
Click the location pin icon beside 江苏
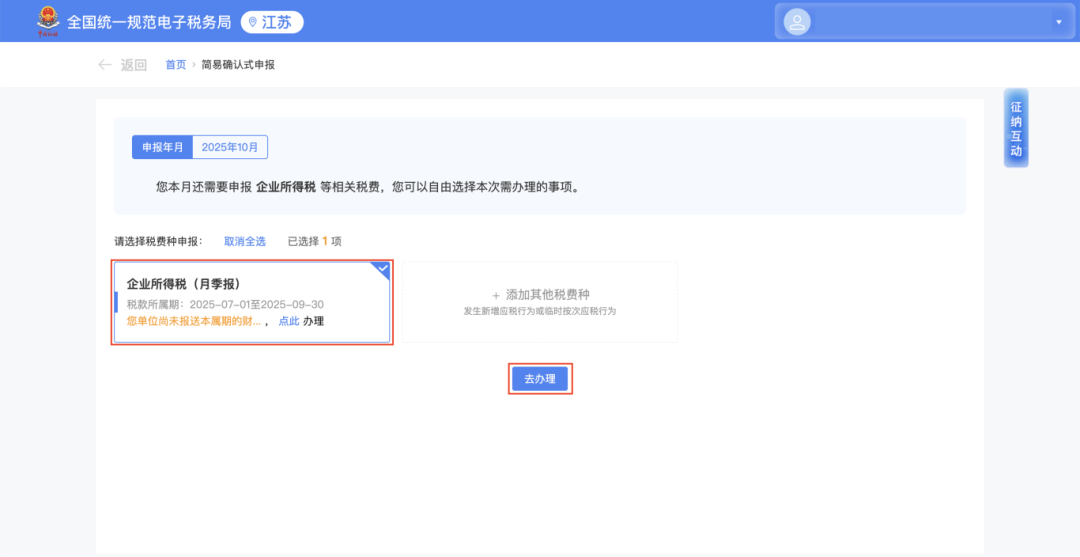(x=252, y=22)
